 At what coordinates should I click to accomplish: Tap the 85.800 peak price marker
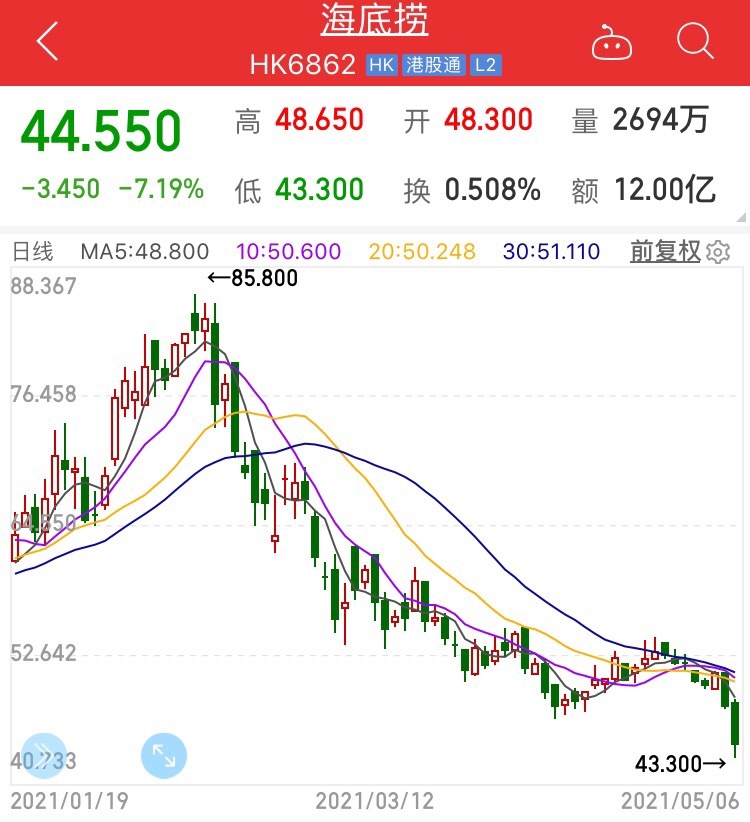pos(253,278)
